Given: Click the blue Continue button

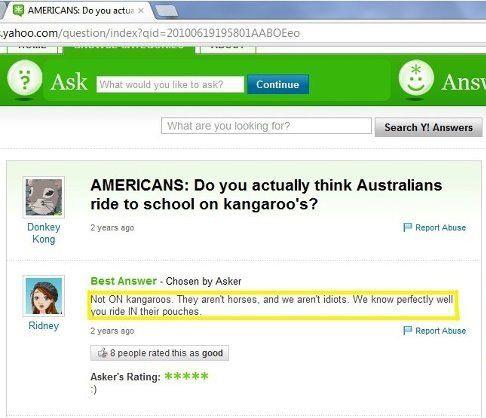Looking at the screenshot, I should tap(278, 84).
